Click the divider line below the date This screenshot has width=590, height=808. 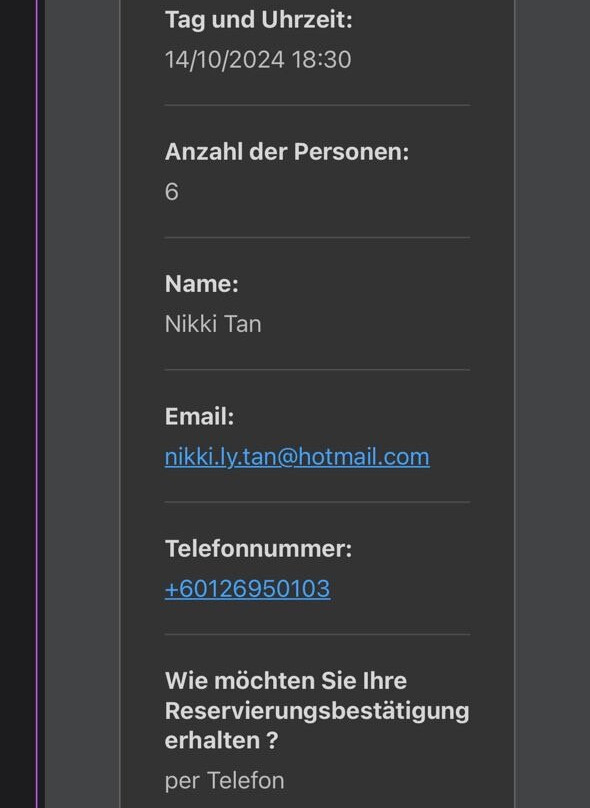[x=317, y=105]
